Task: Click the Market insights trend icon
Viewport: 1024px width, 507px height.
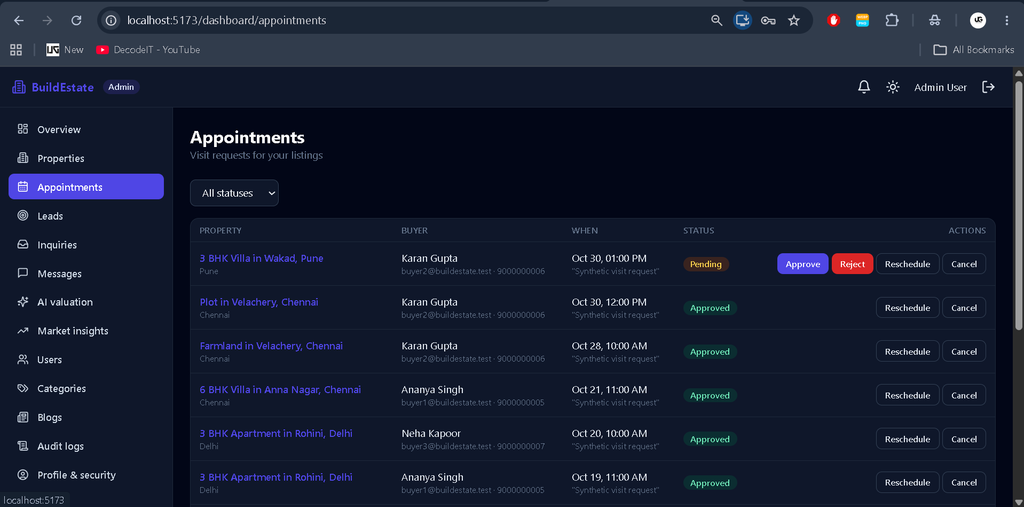Action: click(23, 331)
